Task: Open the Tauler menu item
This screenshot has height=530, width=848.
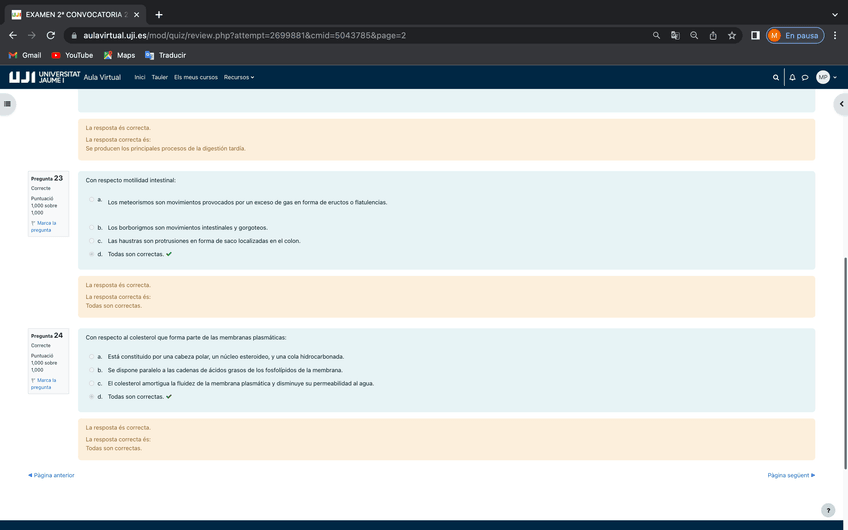Action: tap(159, 77)
